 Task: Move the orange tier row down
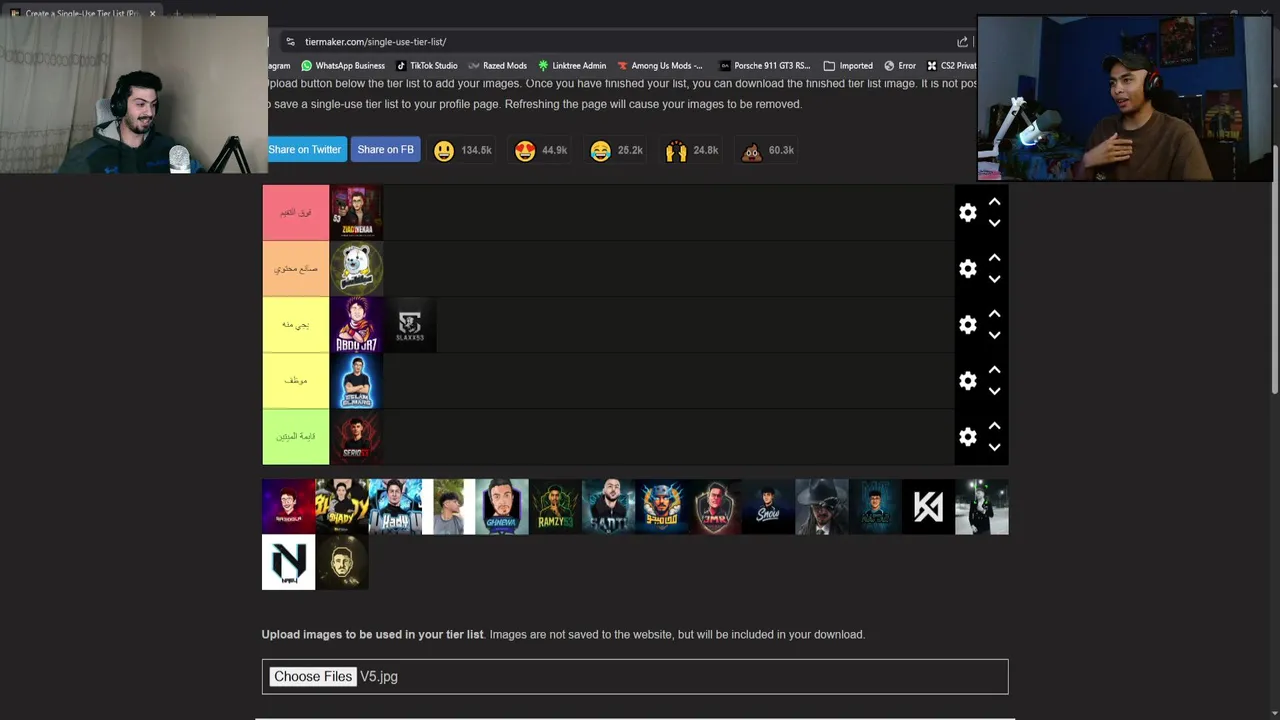click(x=994, y=279)
